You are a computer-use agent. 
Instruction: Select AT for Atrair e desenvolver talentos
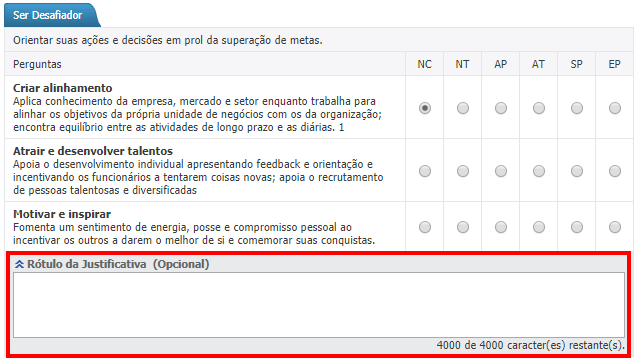pos(539,171)
